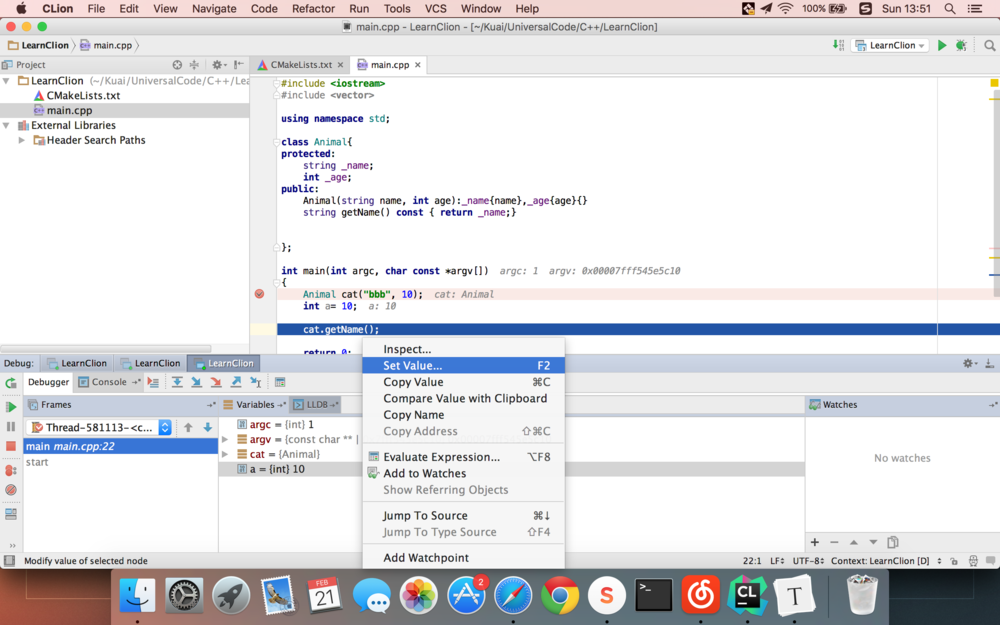Screen dimensions: 1000x625
Task: Choose Set Value... in the context menu
Action: tap(463, 365)
